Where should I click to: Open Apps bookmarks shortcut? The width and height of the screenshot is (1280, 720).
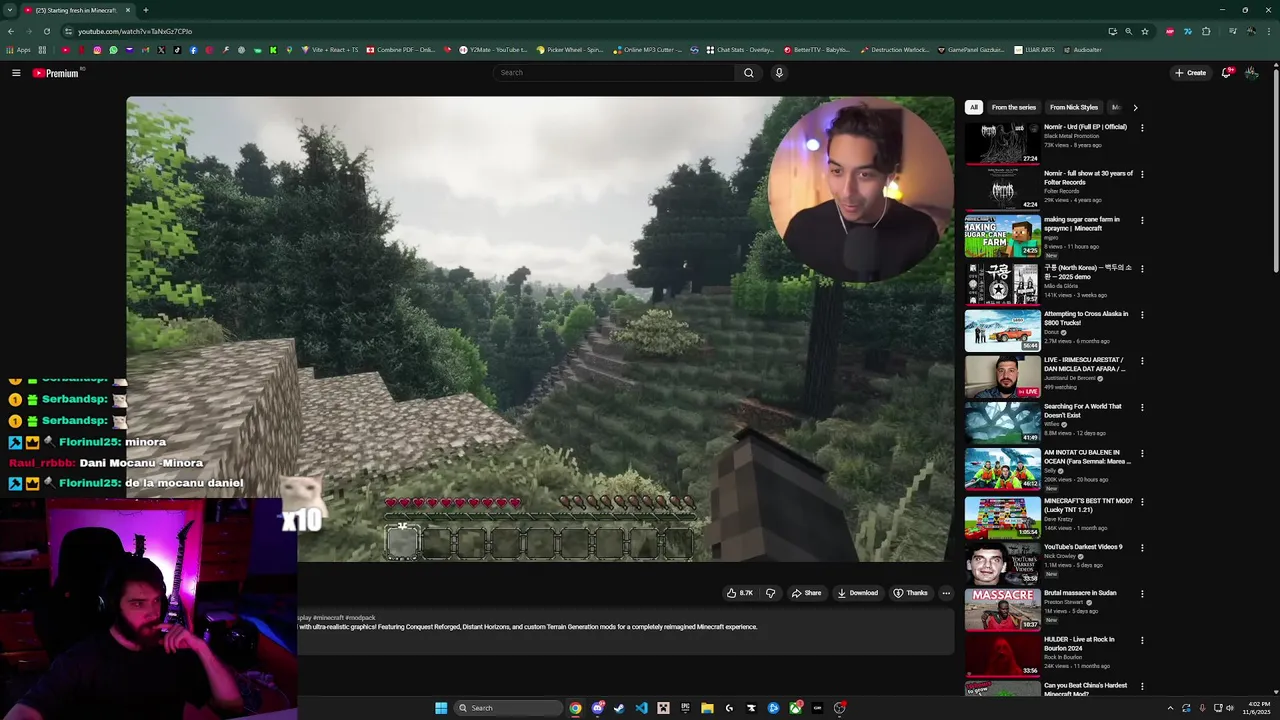[17, 50]
